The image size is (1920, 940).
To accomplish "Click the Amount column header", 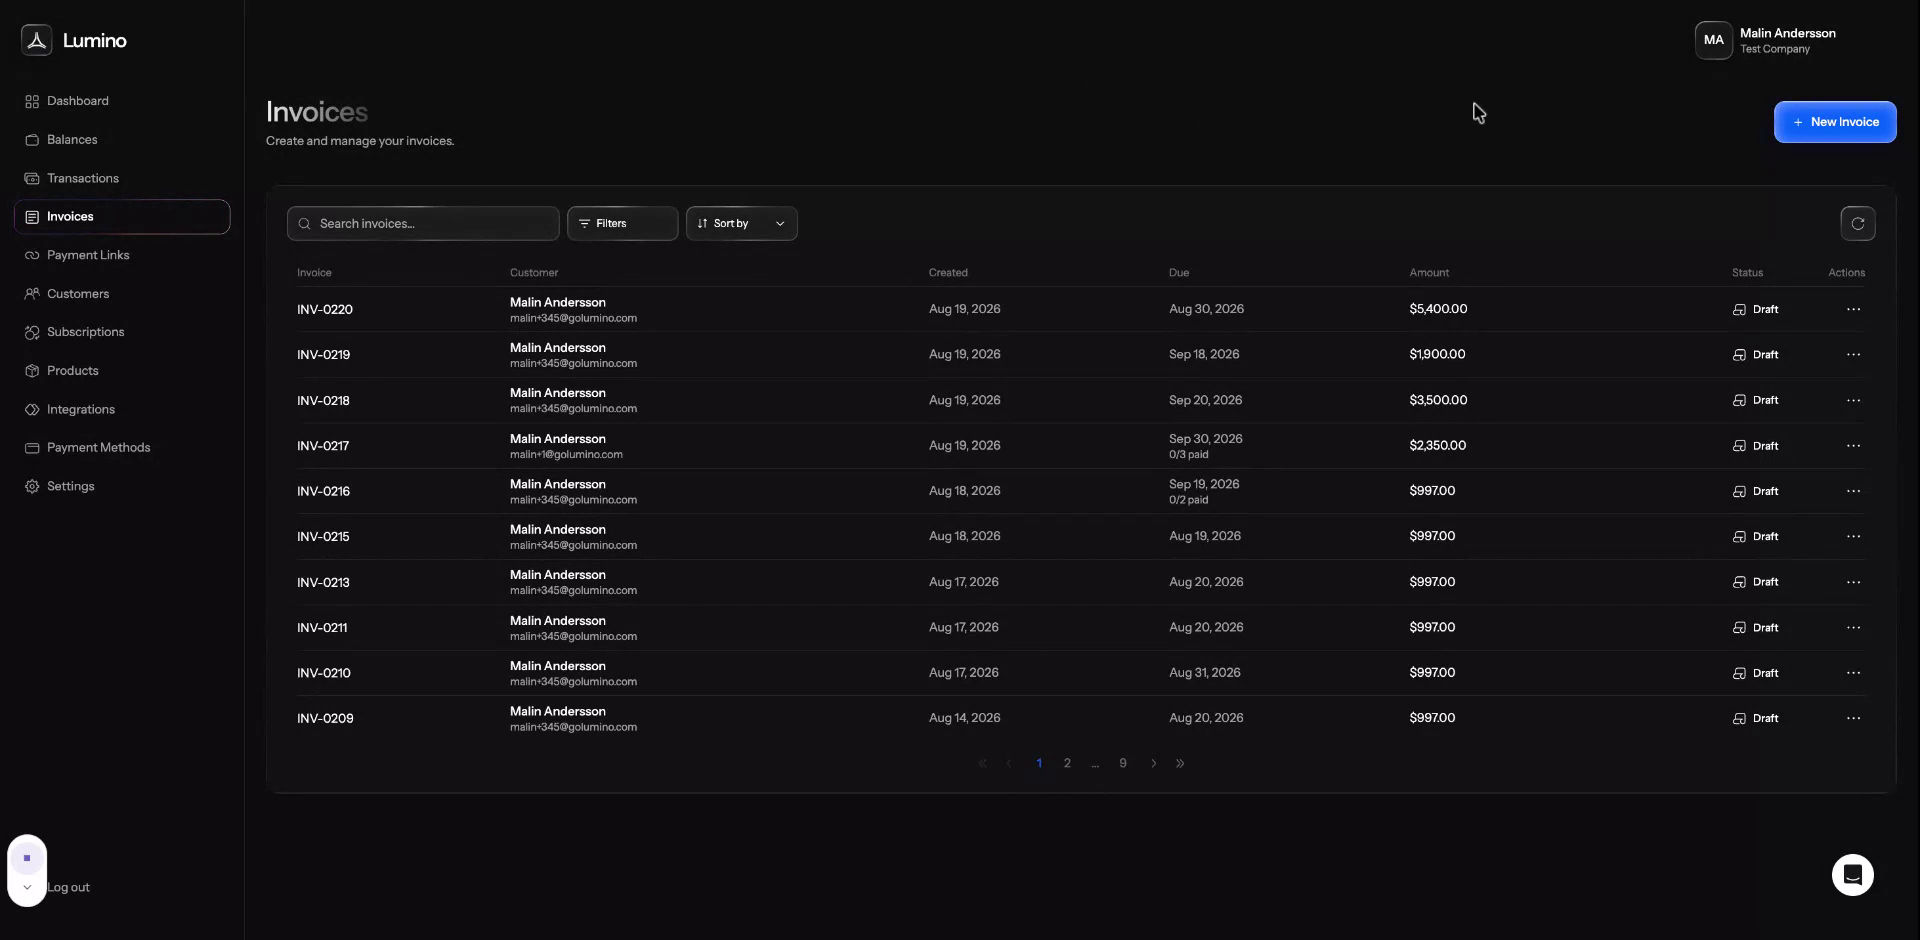I will (x=1429, y=273).
